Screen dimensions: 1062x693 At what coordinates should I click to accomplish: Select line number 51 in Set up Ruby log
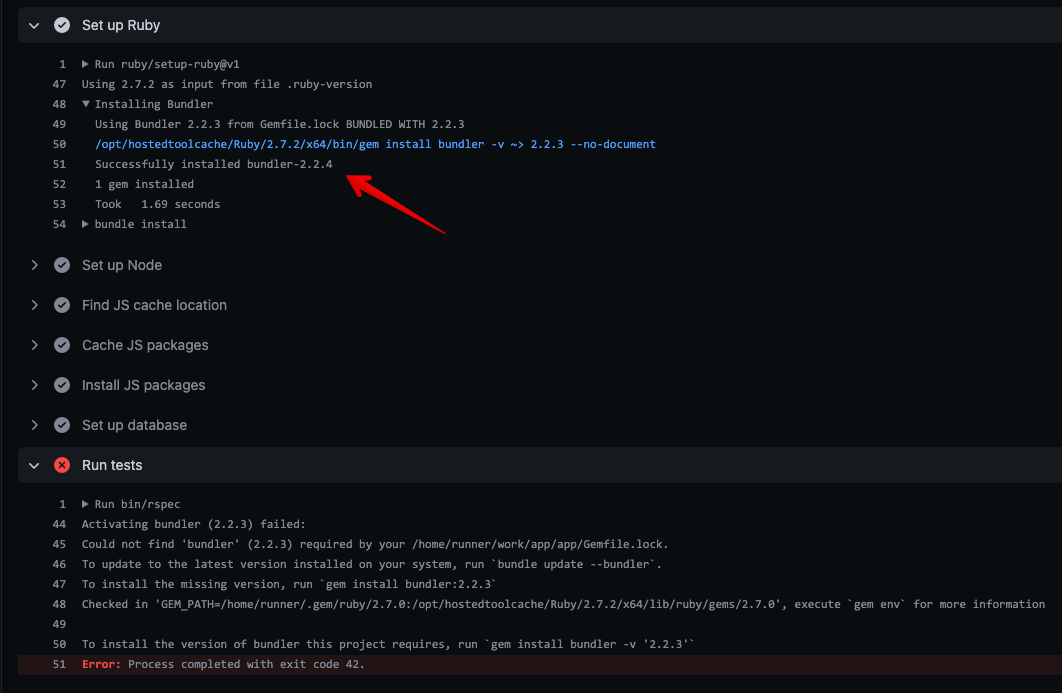(59, 164)
